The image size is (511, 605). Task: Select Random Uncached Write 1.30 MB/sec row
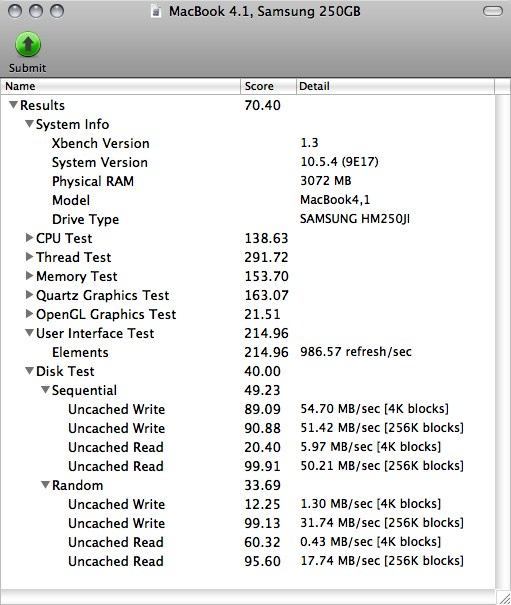coord(248,504)
